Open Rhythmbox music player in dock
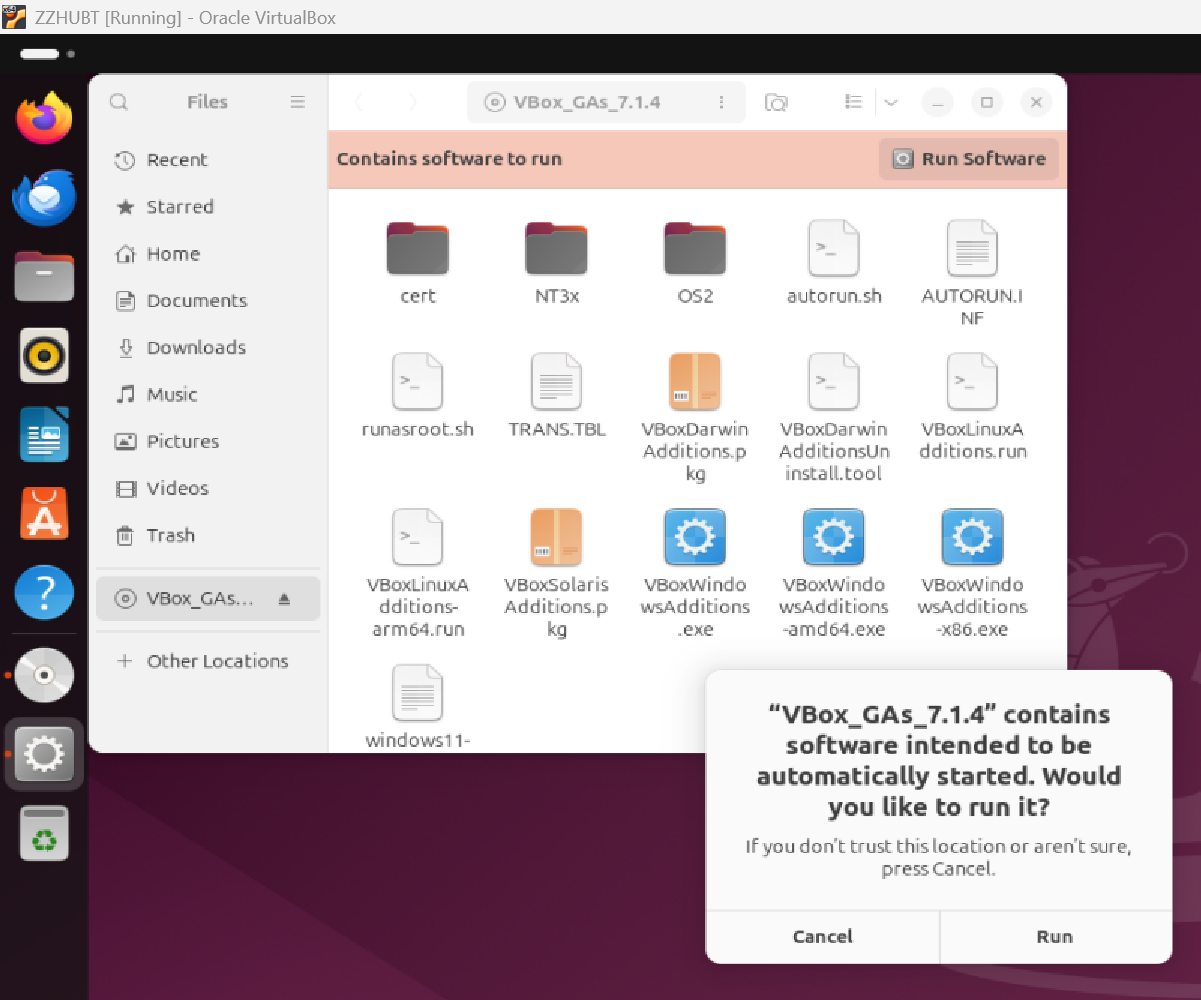Viewport: 1201px width, 1000px height. [x=44, y=355]
